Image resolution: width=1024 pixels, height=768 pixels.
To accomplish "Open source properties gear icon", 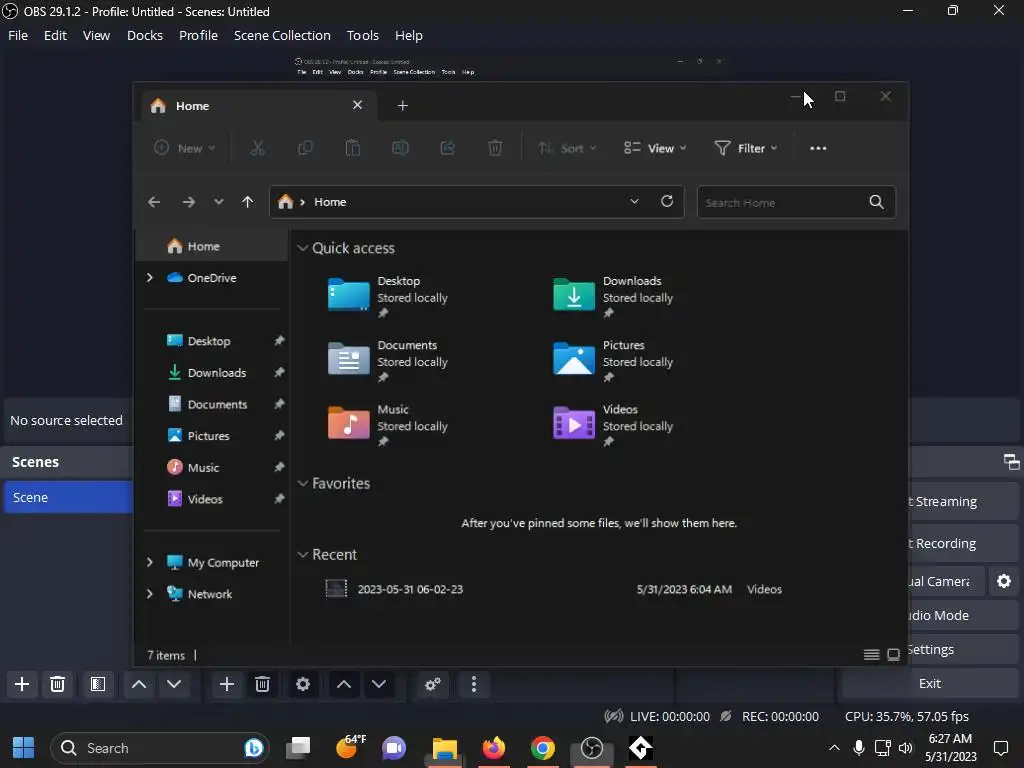I will (302, 684).
